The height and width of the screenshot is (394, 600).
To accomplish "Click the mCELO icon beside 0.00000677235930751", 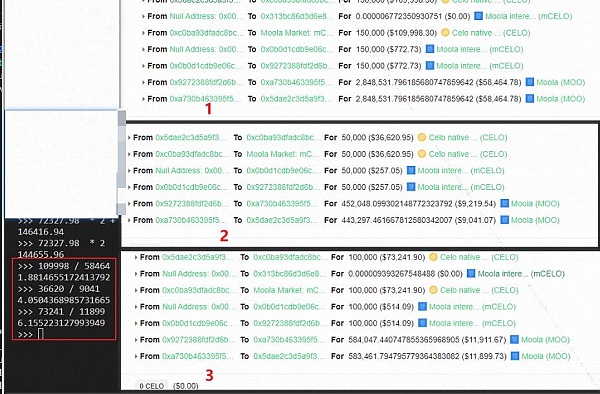I will pyautogui.click(x=478, y=16).
